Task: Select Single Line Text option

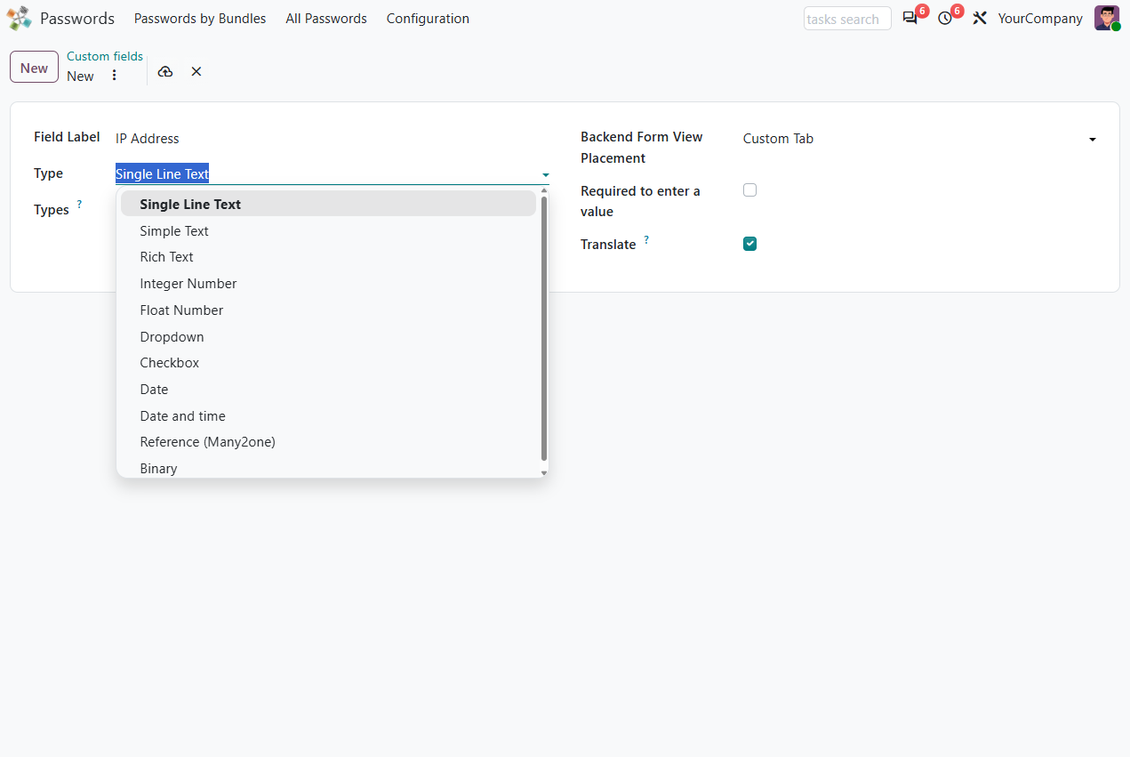Action: coord(329,204)
